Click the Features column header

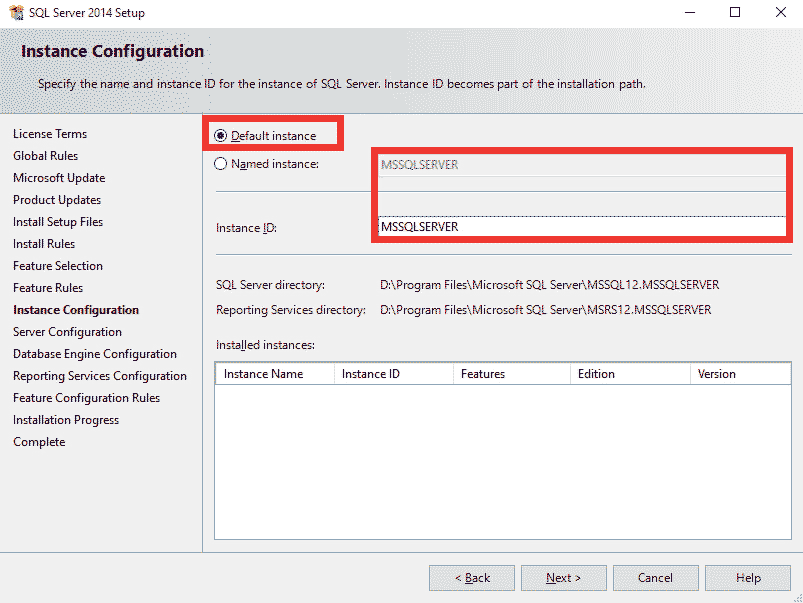tap(483, 373)
